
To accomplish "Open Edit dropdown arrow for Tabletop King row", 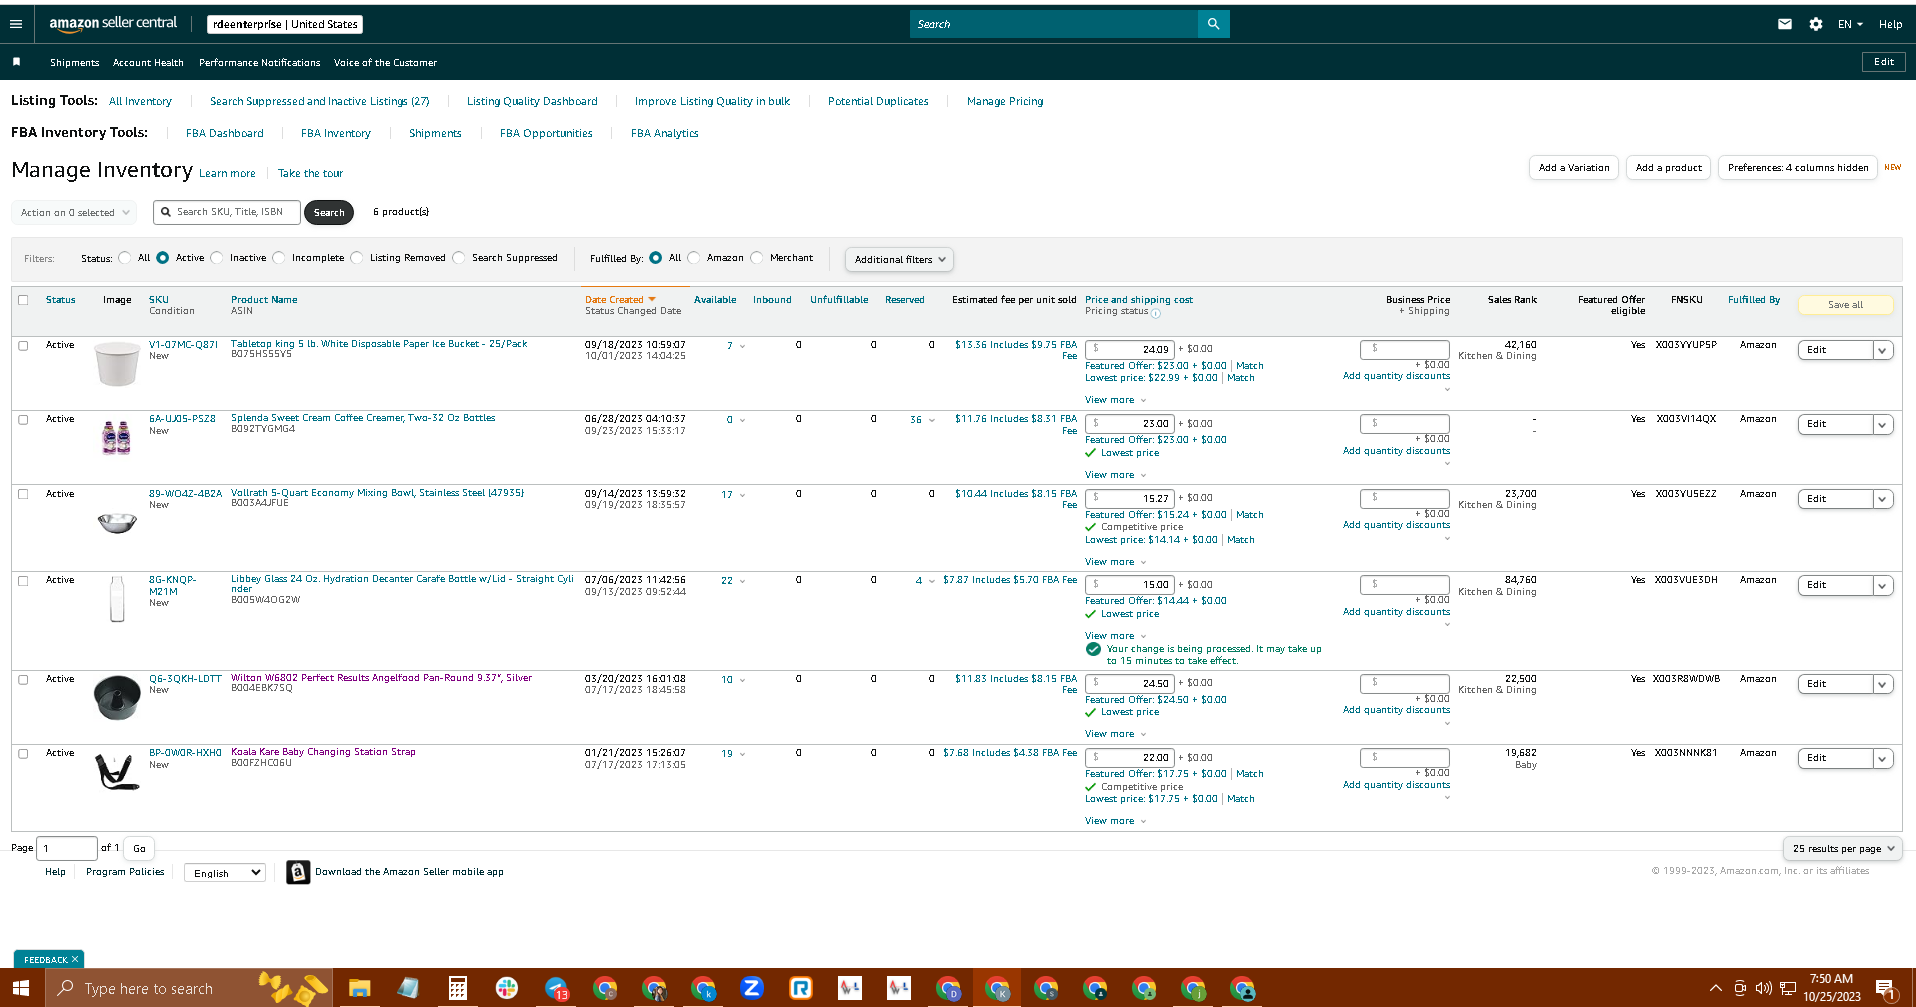I will click(1883, 350).
